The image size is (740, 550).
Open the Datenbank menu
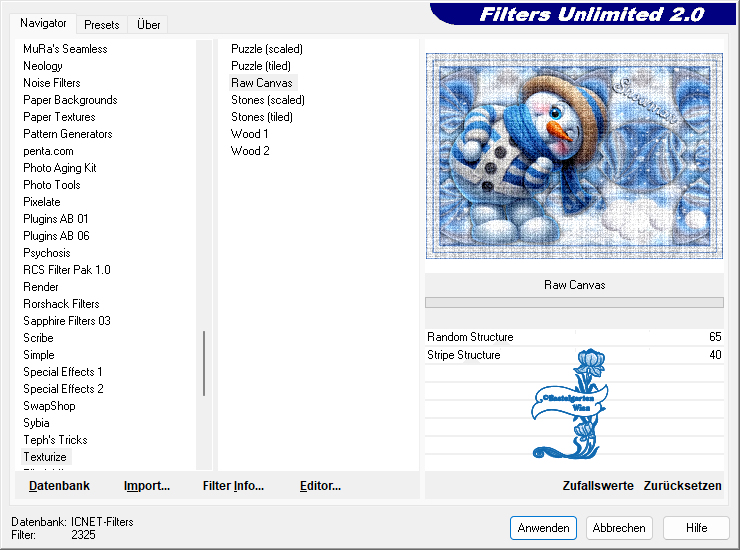(x=59, y=485)
